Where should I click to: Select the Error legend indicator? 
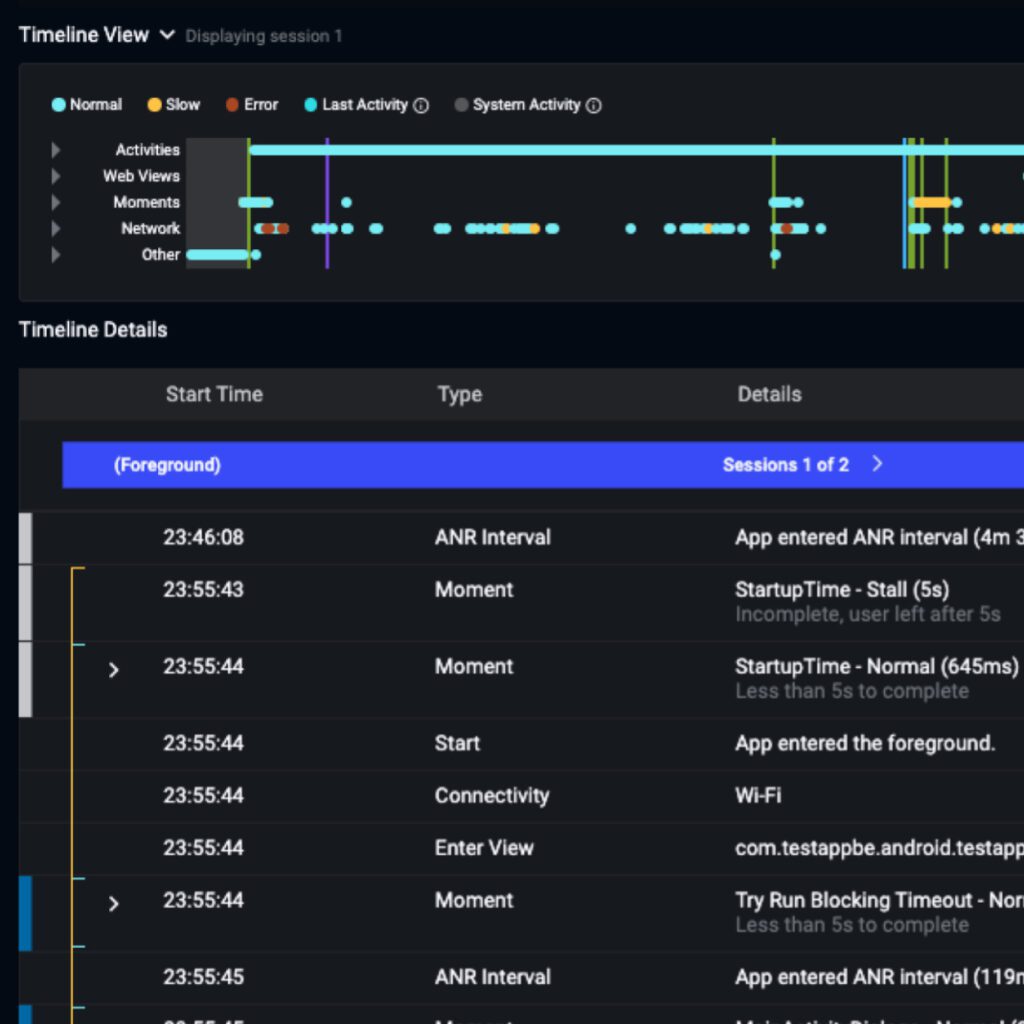pos(232,105)
